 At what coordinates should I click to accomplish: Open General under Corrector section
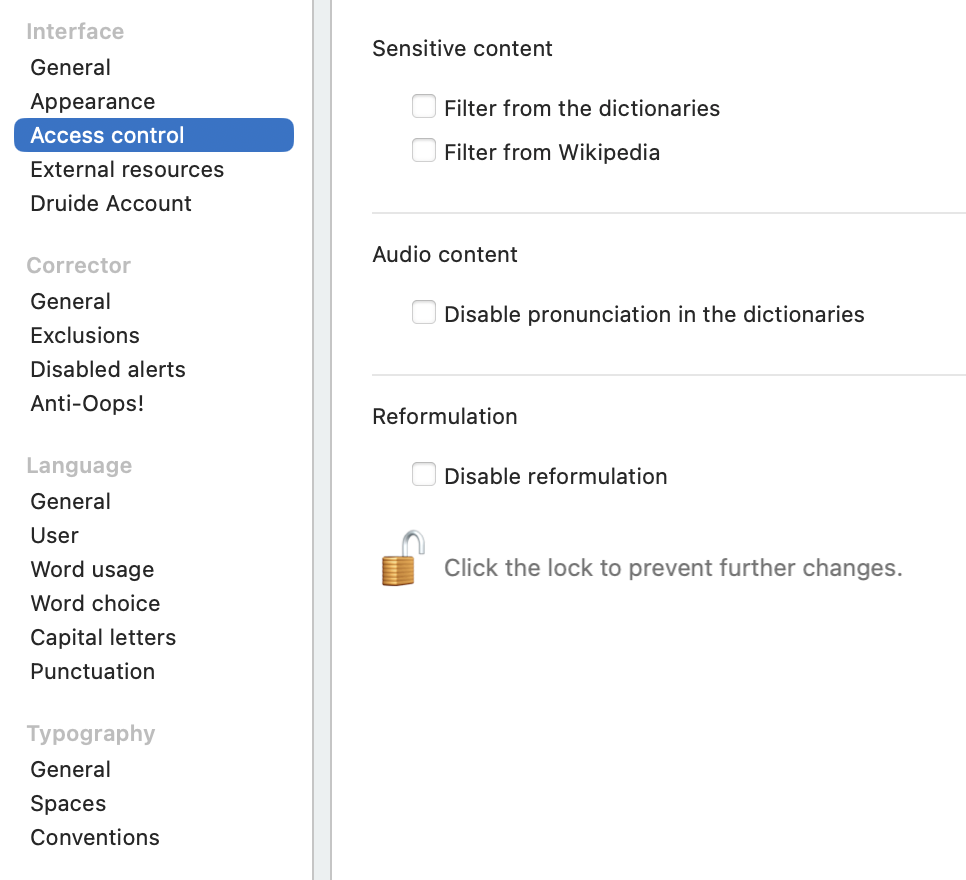[70, 302]
